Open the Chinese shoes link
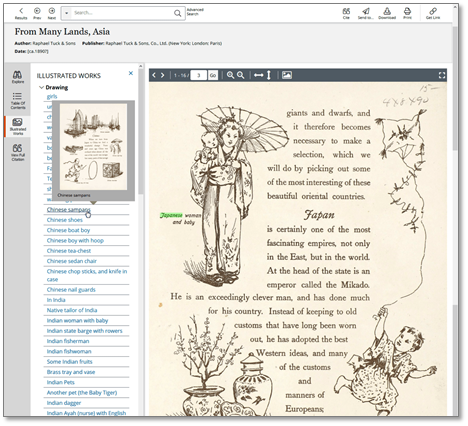The image size is (468, 426). coord(65,220)
